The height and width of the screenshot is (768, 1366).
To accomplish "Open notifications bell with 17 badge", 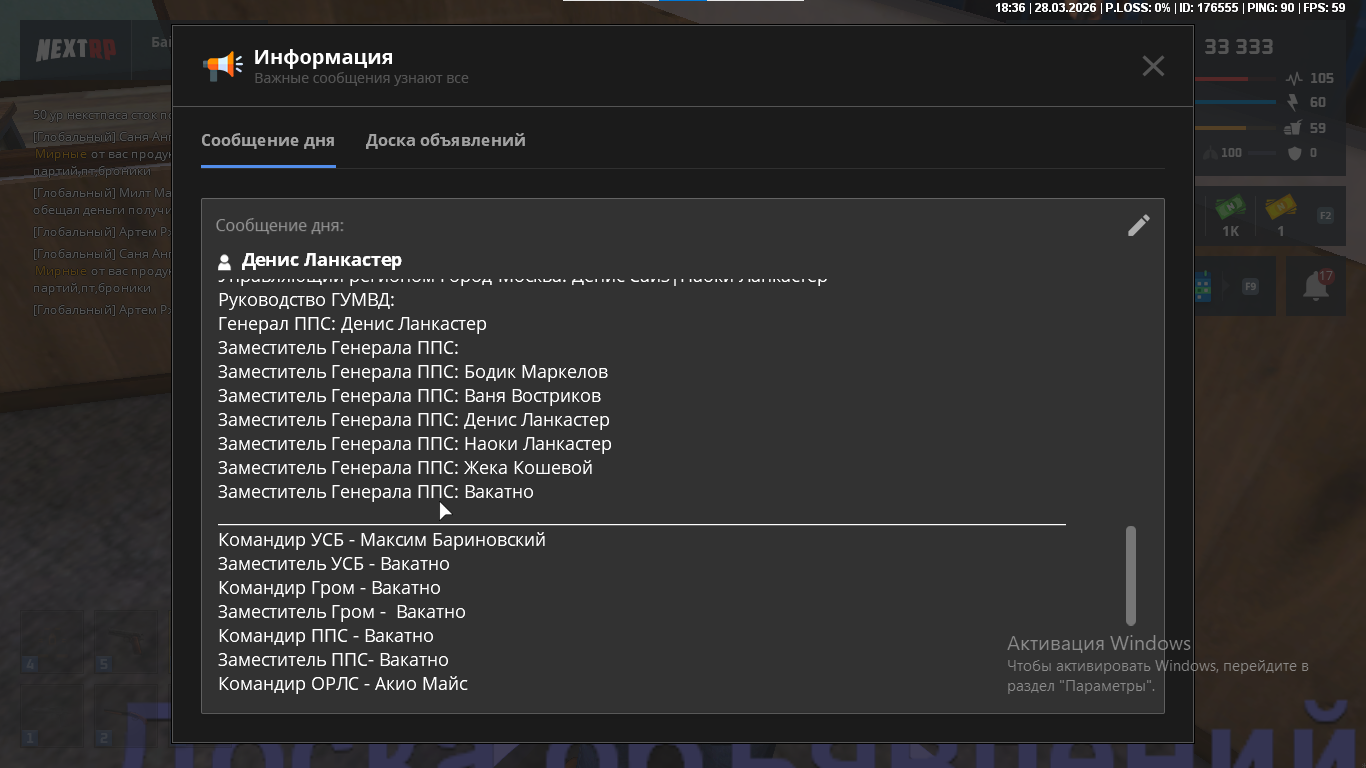I will point(1315,286).
